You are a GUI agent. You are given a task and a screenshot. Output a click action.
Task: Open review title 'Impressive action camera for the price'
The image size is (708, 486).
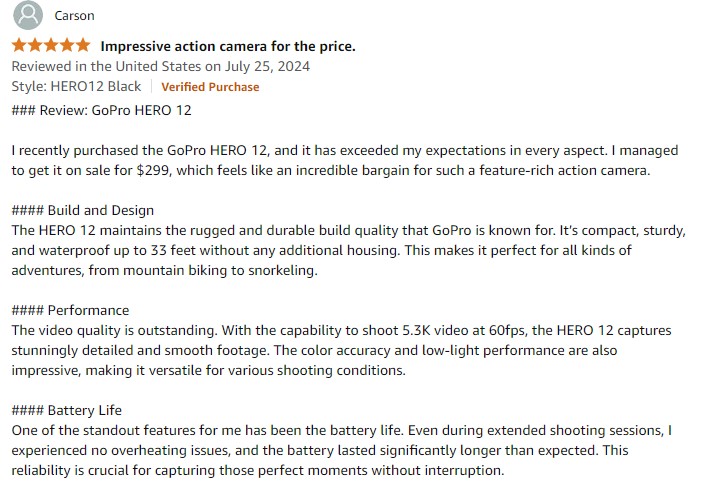[228, 46]
